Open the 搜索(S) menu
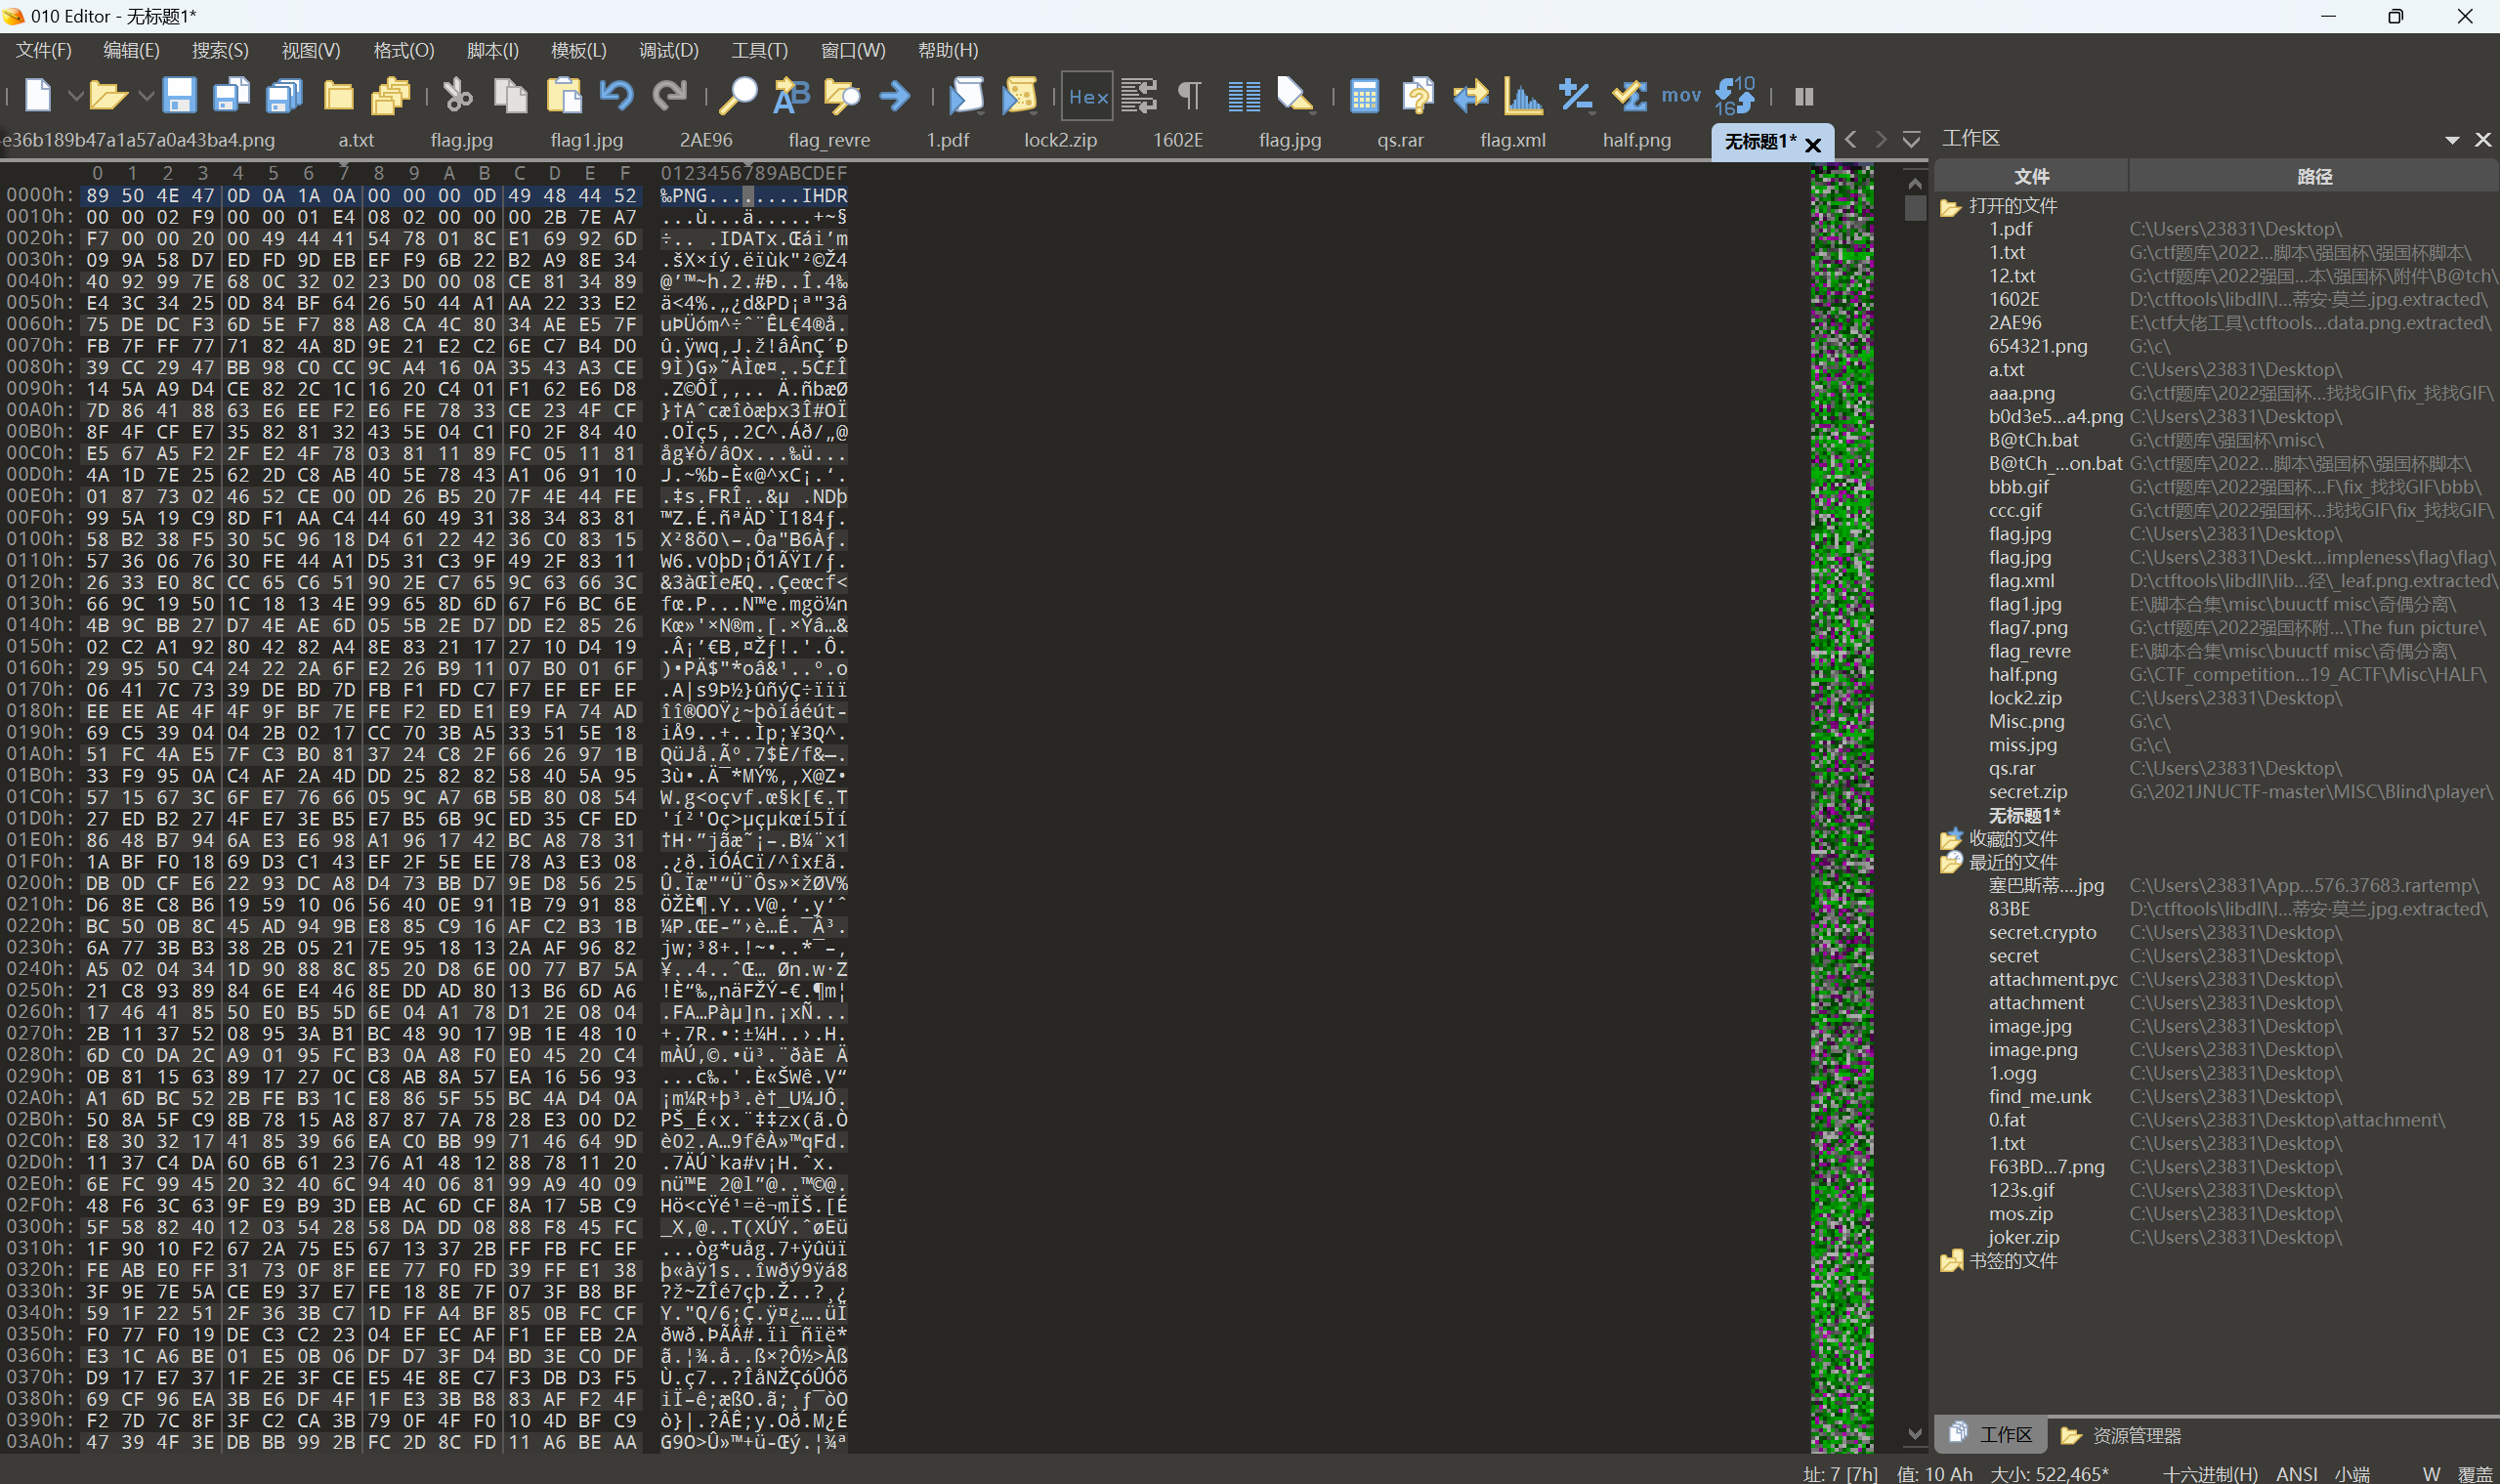Viewport: 2500px width, 1484px height. (220, 50)
